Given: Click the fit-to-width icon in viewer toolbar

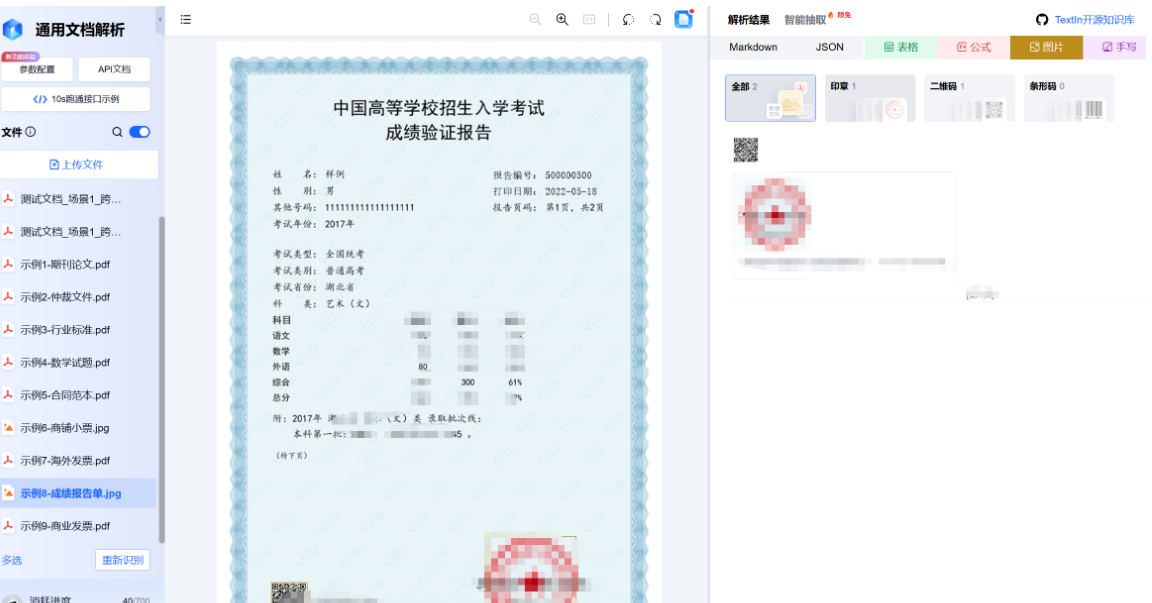Looking at the screenshot, I should click(x=589, y=20).
